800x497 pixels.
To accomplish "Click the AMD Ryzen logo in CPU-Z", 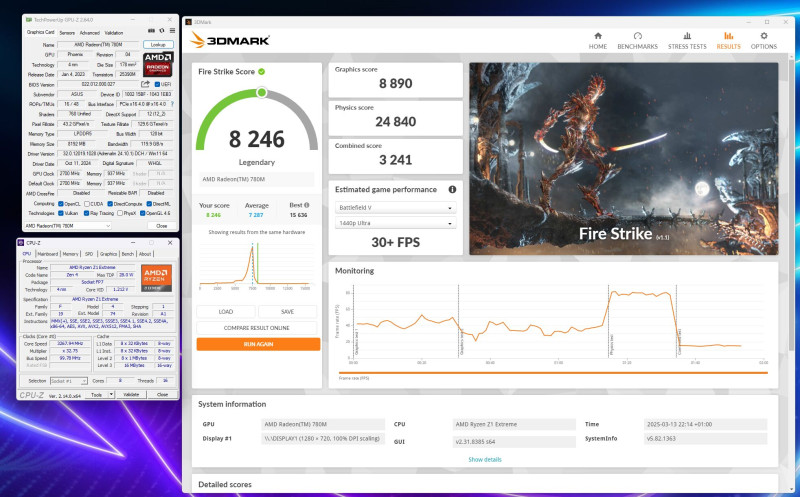I will [156, 278].
